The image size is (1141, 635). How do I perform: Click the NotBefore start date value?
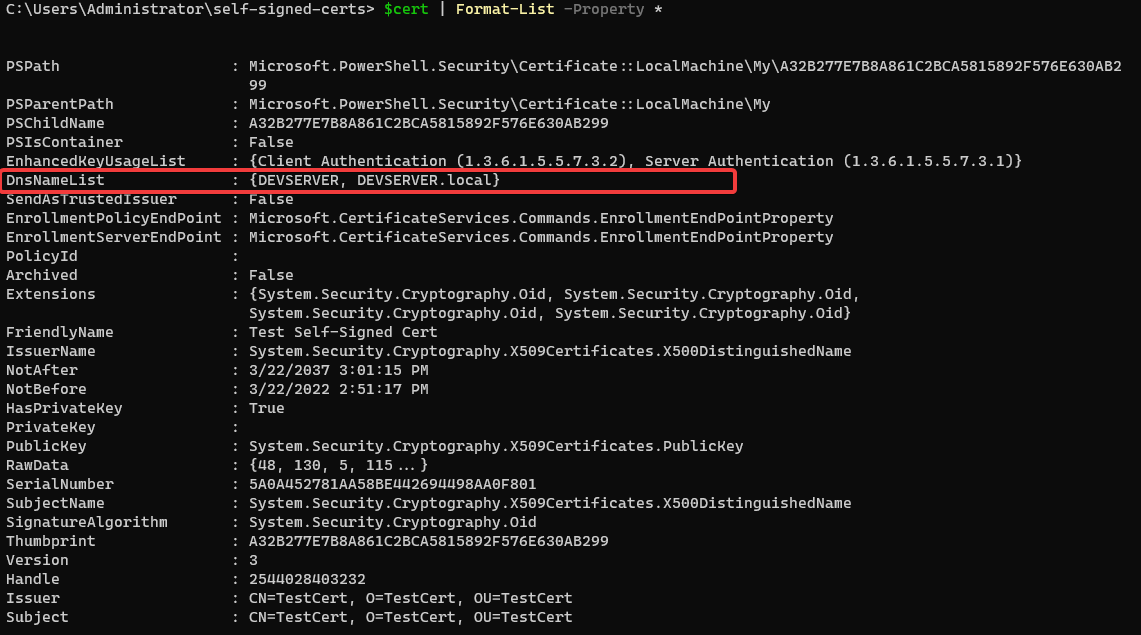click(x=338, y=389)
